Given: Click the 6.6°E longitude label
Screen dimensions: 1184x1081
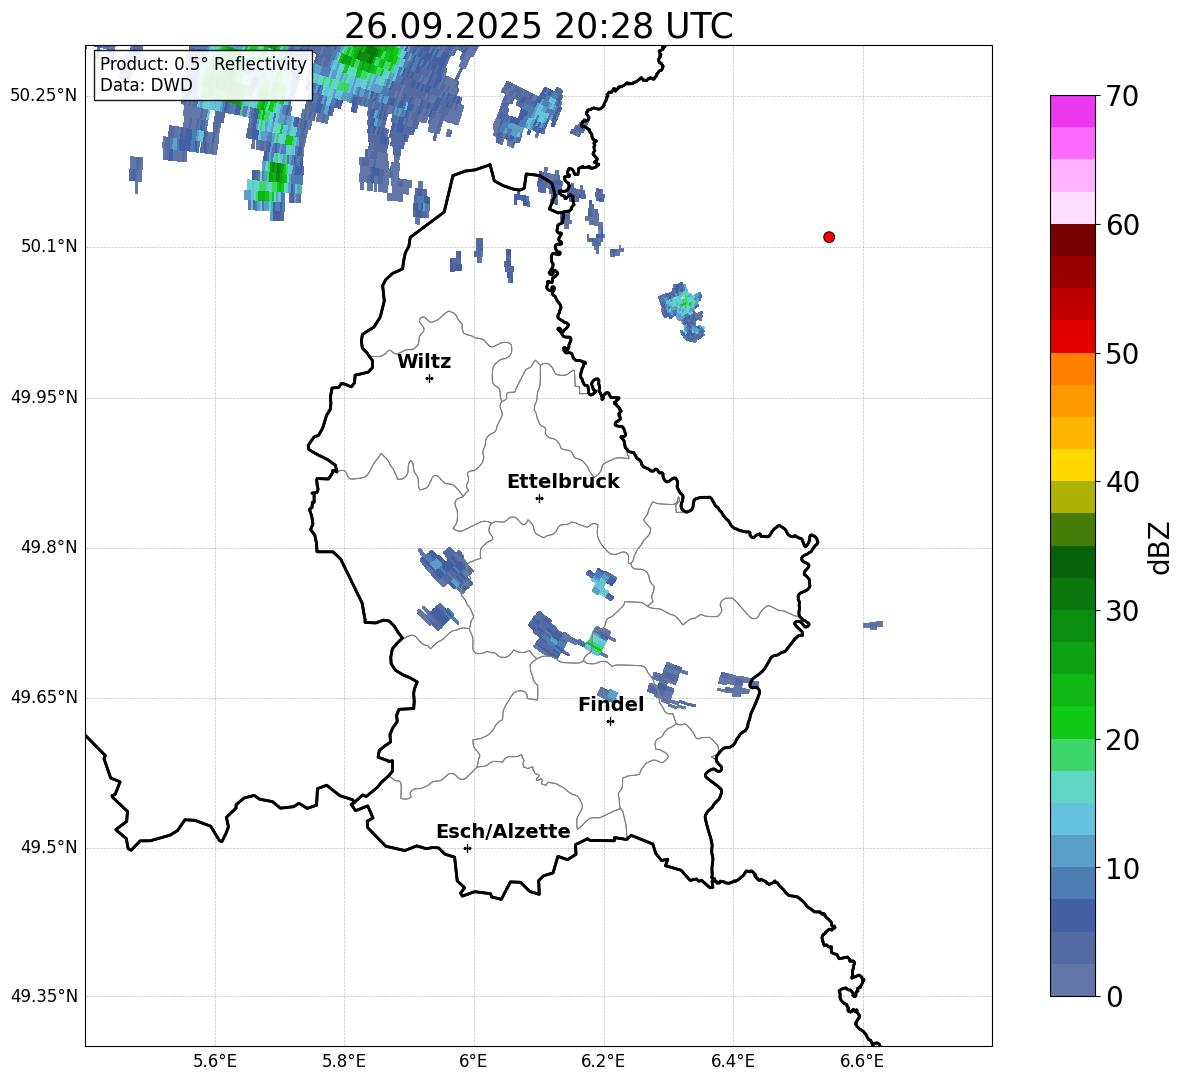Looking at the screenshot, I should (862, 1061).
